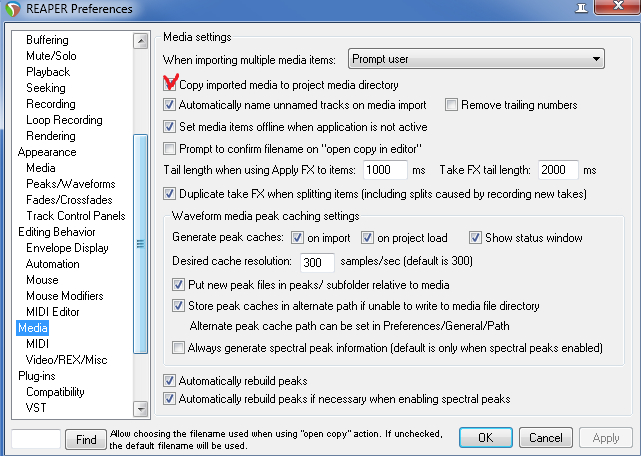Select Mute/Solo in the preferences tree
Viewport: 641px width, 456px height.
(51, 56)
